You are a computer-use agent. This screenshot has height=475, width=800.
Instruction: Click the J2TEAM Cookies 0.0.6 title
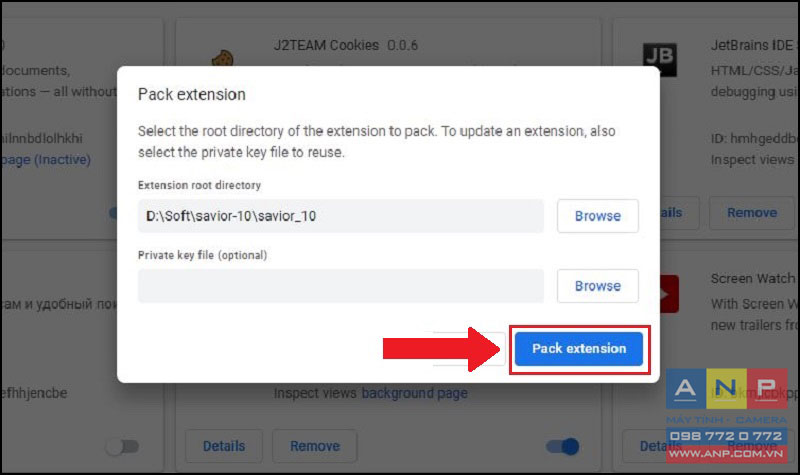pyautogui.click(x=345, y=45)
